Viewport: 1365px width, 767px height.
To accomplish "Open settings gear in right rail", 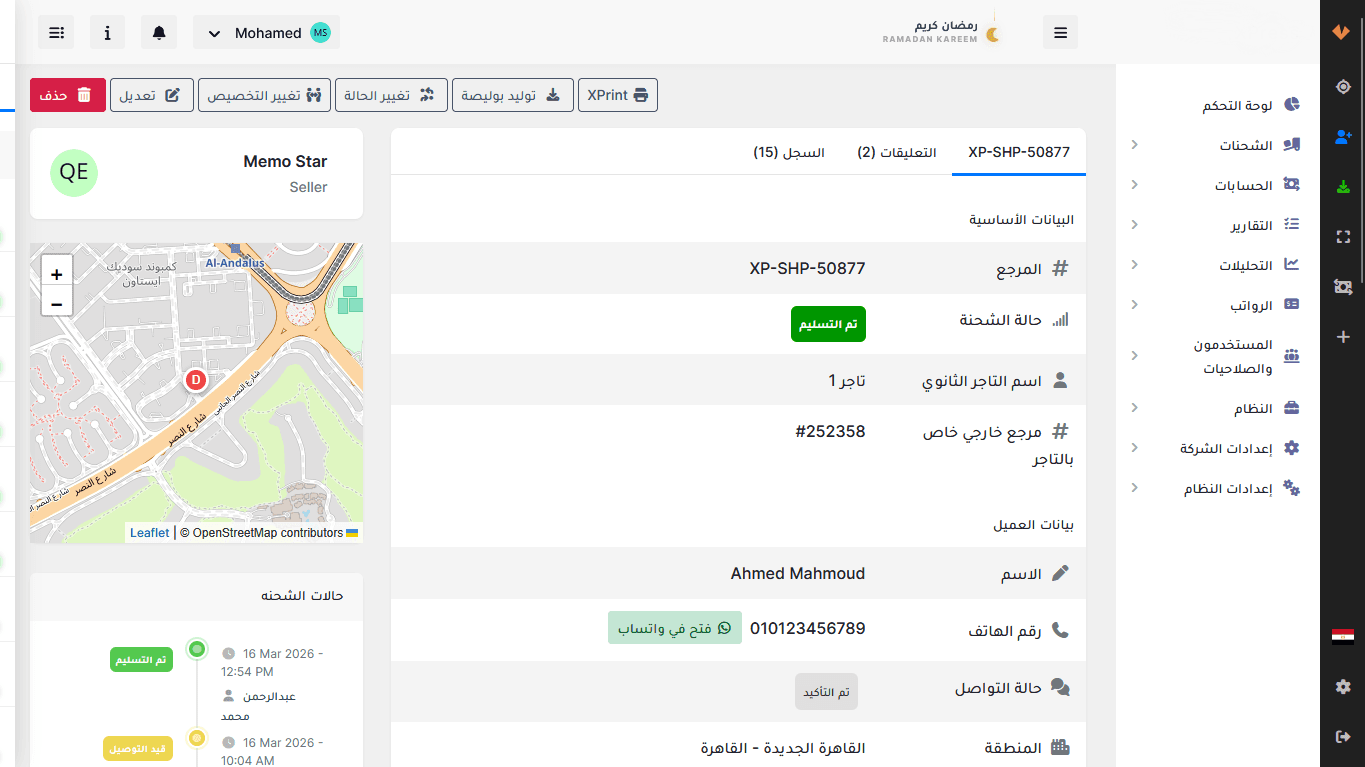I will click(x=1342, y=686).
